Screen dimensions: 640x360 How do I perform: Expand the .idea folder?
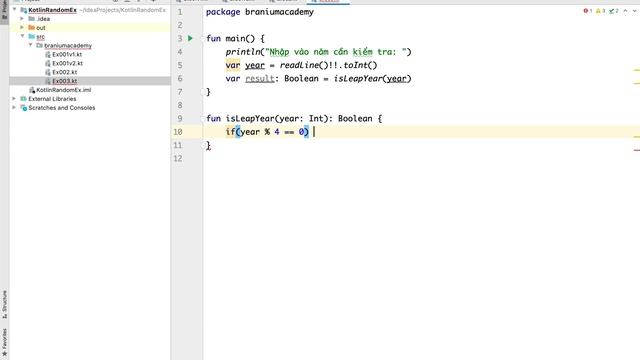pyautogui.click(x=22, y=18)
